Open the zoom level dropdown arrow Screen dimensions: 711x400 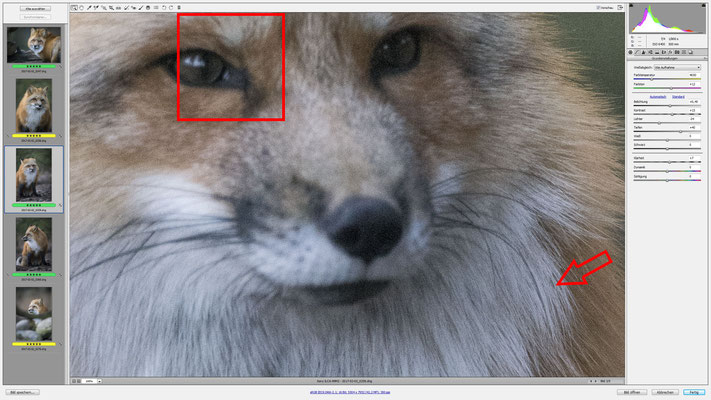(100, 381)
